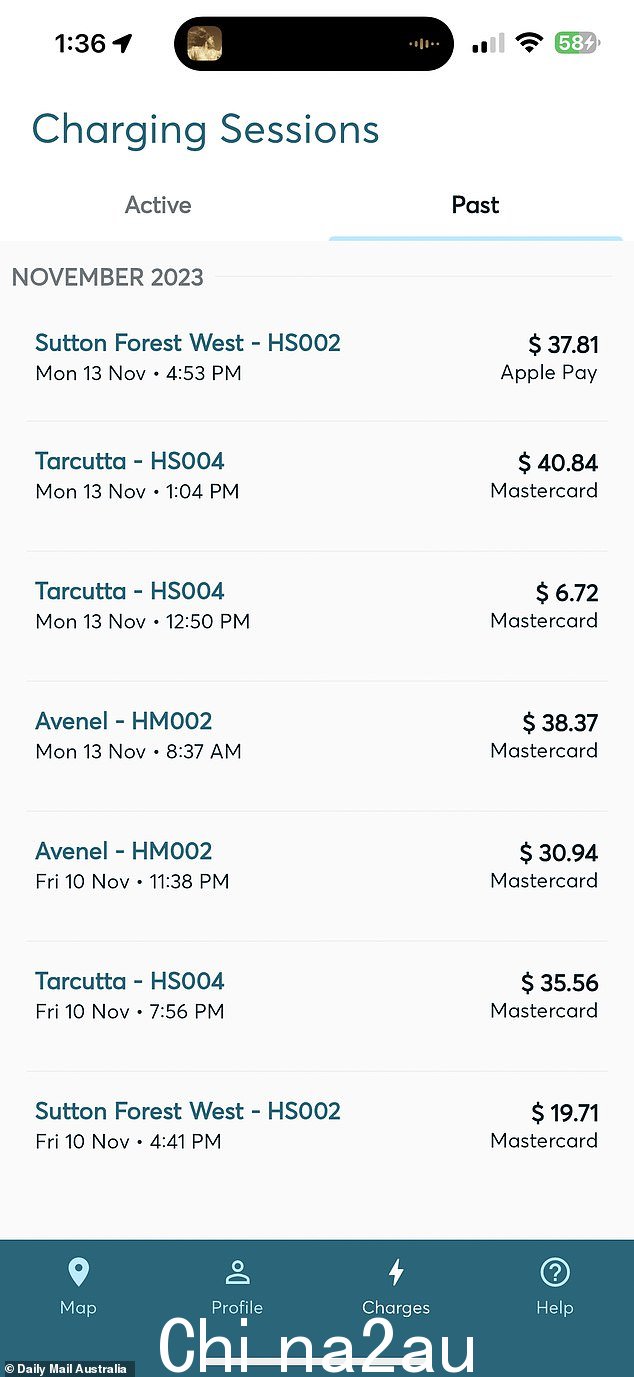The height and width of the screenshot is (1377, 634).
Task: Open Sutton Forest West session at 4:53 PM
Action: point(316,357)
